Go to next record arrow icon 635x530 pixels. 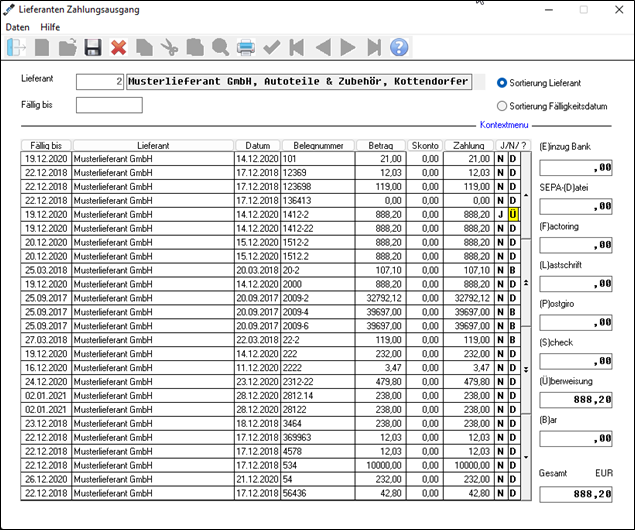pos(348,47)
